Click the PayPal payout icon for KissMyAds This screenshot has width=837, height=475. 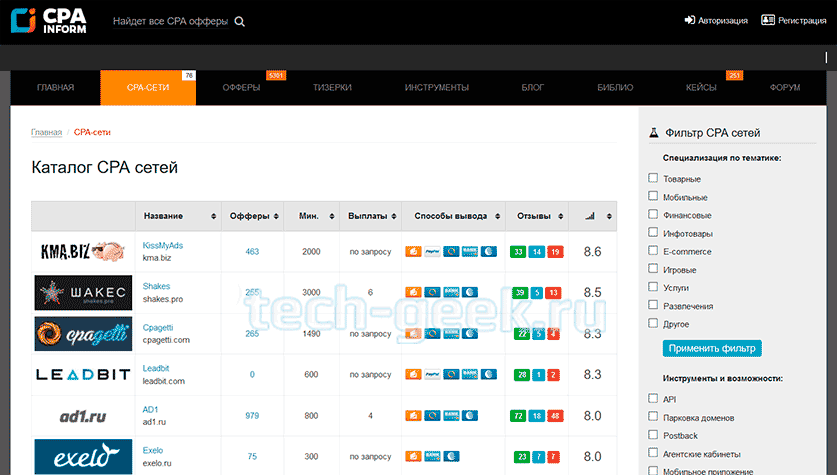[x=431, y=252]
